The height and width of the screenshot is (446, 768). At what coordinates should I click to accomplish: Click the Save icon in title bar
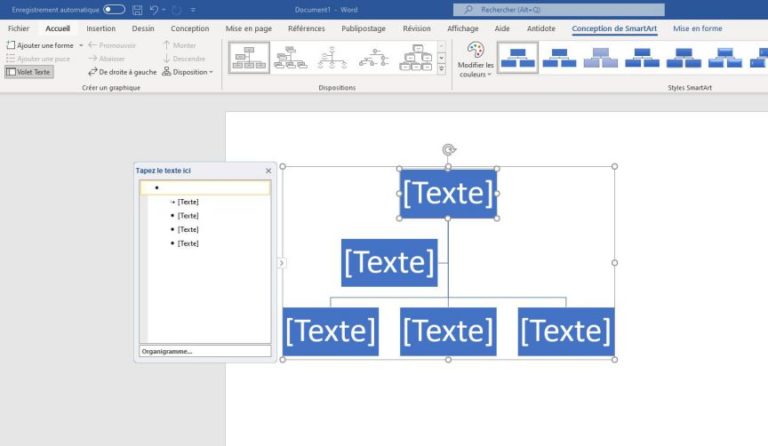click(x=137, y=9)
